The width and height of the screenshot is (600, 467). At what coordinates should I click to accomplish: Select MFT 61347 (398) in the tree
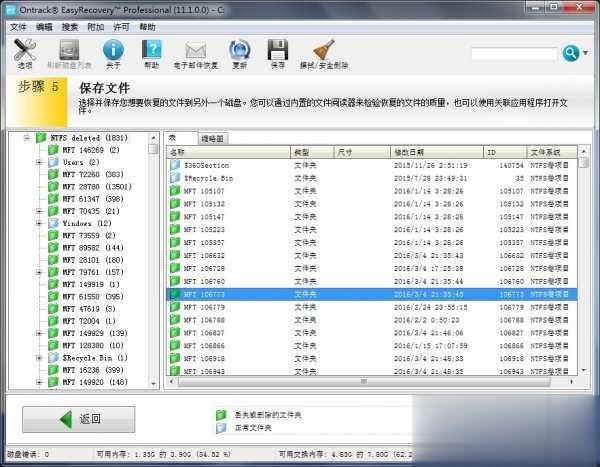point(93,199)
